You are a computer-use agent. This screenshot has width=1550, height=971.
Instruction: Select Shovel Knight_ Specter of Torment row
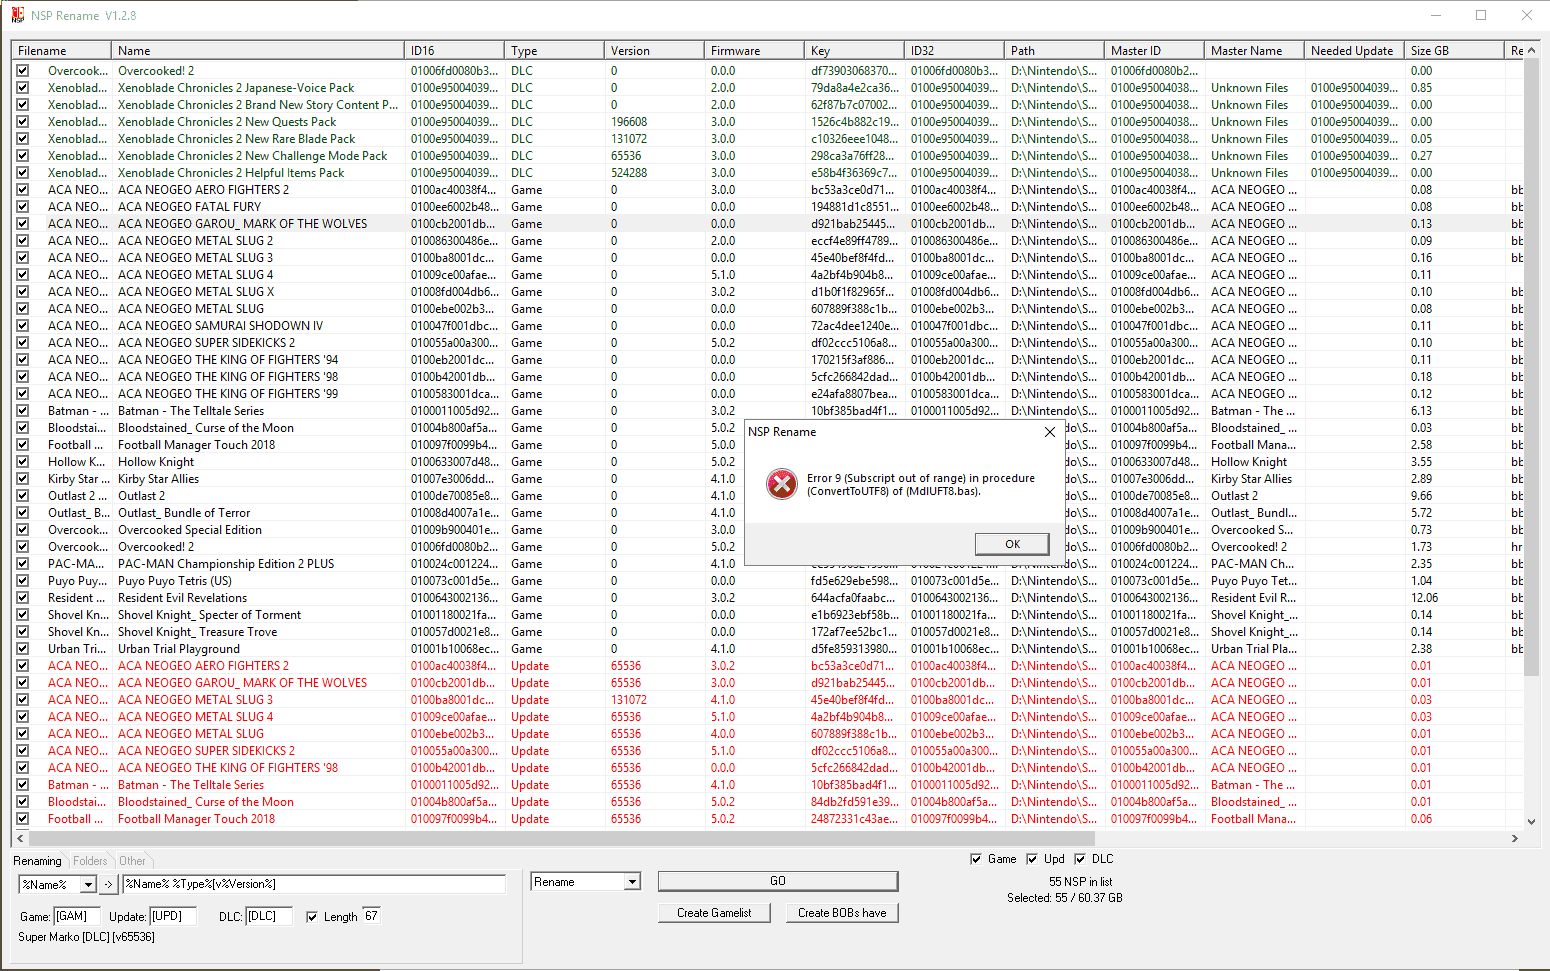(768, 615)
